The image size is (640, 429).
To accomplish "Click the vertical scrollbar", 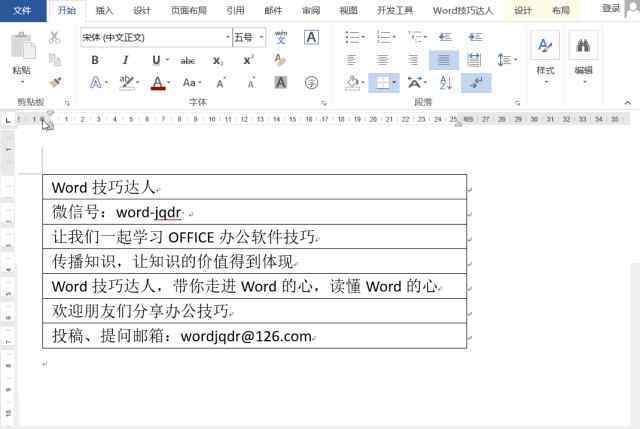I will coord(635,343).
